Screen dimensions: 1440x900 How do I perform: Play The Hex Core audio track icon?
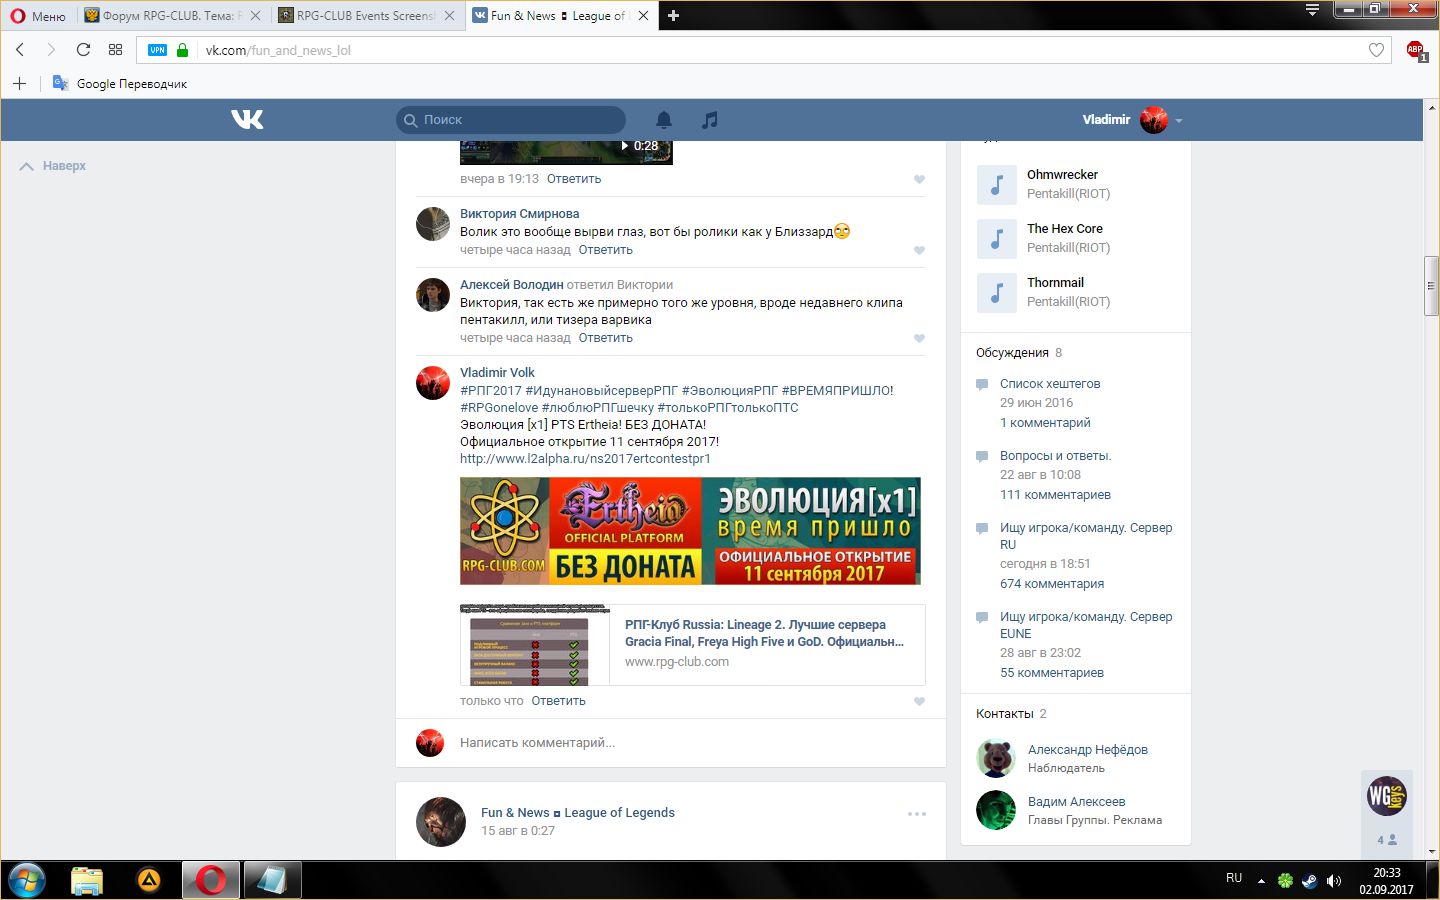click(x=996, y=238)
